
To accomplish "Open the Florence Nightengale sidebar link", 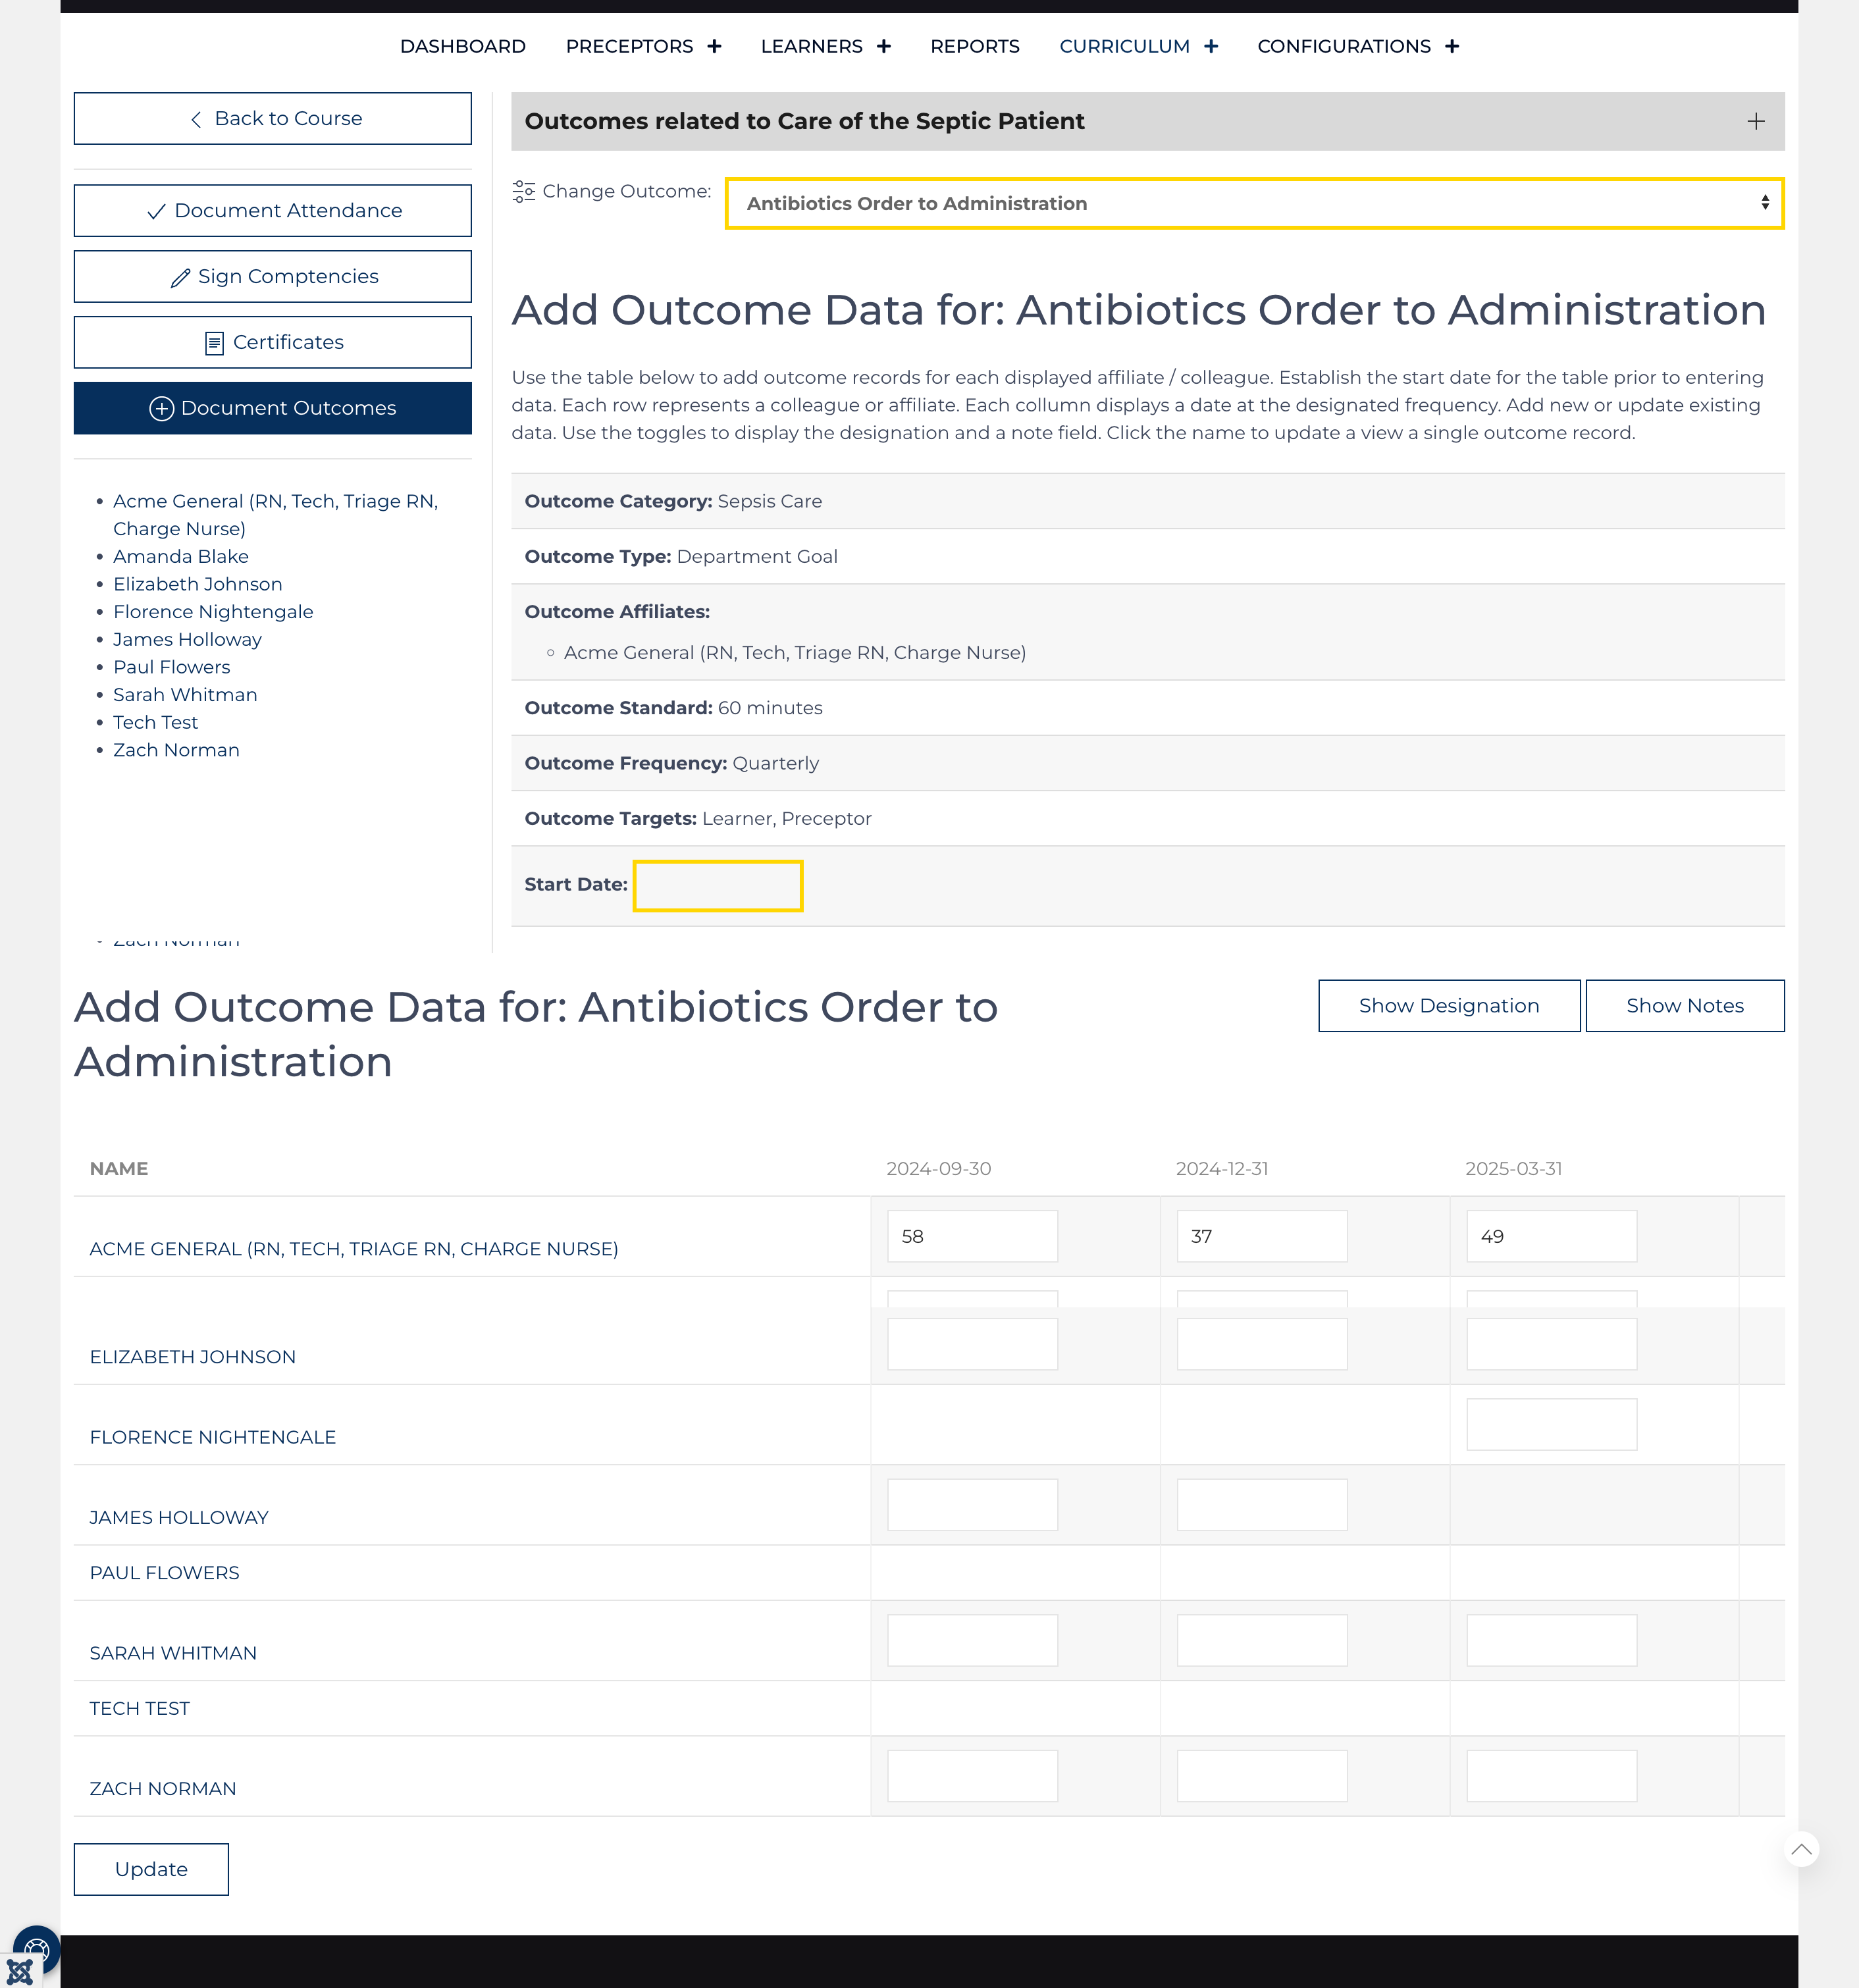I will 213,611.
